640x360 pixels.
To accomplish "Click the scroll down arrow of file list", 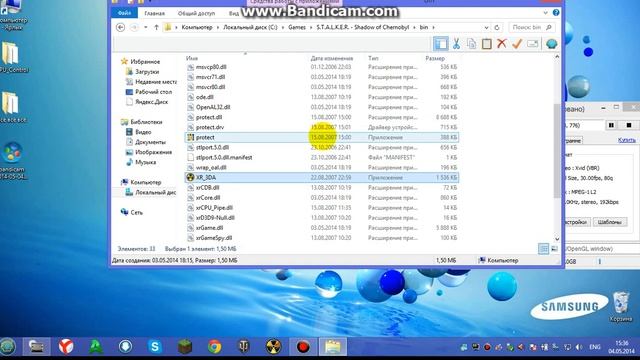I will point(557,239).
